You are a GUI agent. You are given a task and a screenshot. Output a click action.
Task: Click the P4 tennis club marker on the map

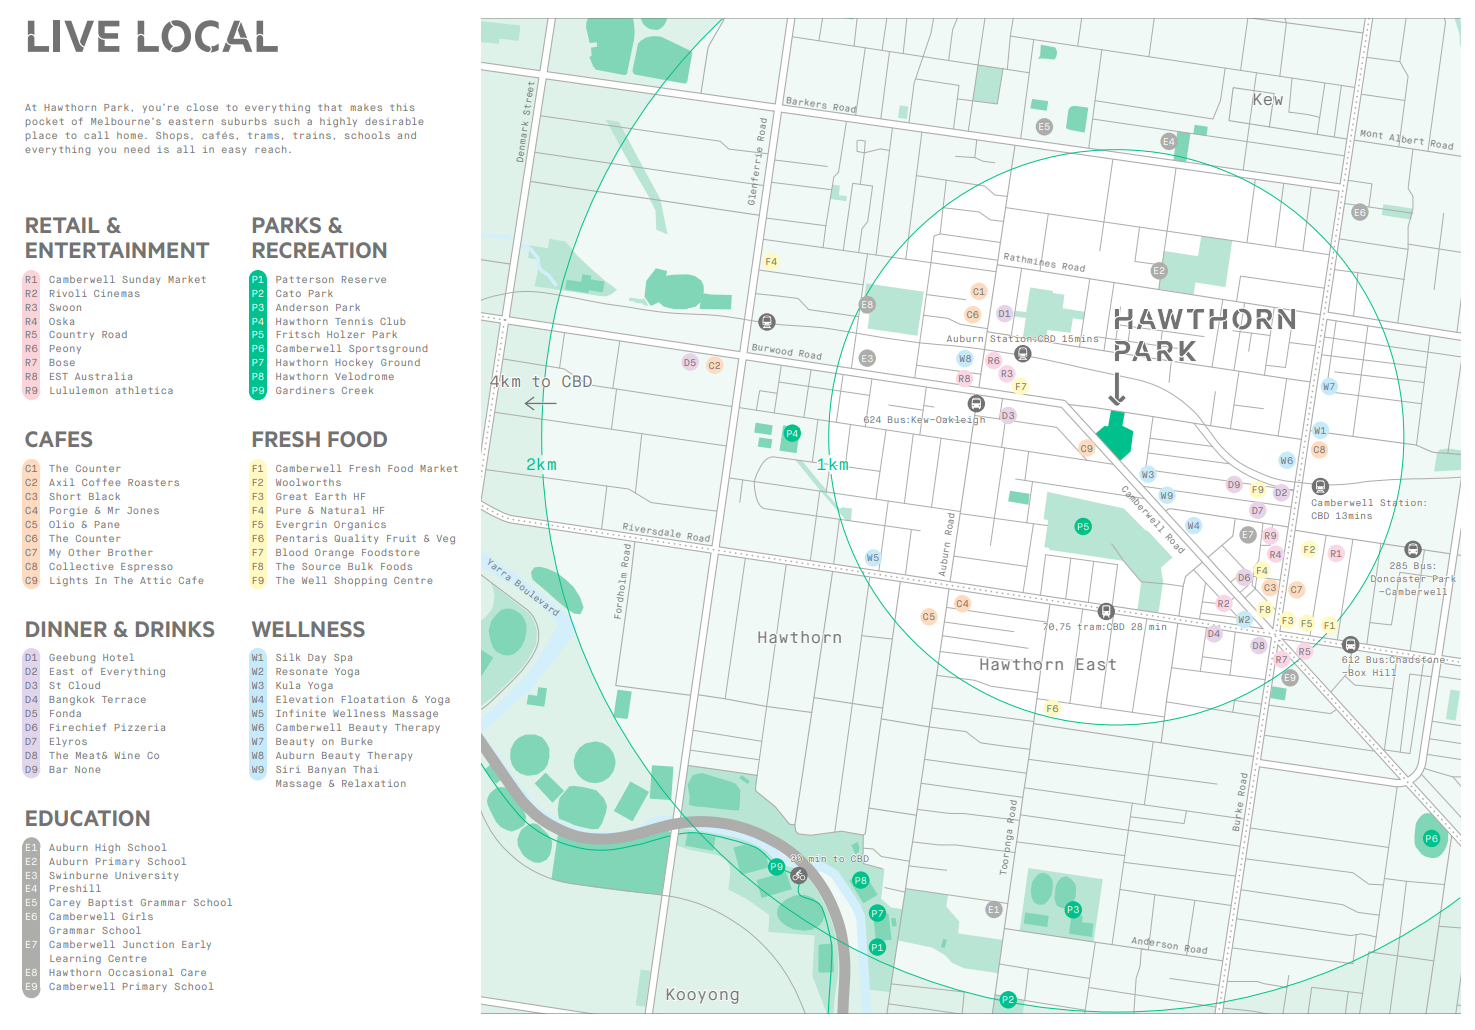coord(792,433)
